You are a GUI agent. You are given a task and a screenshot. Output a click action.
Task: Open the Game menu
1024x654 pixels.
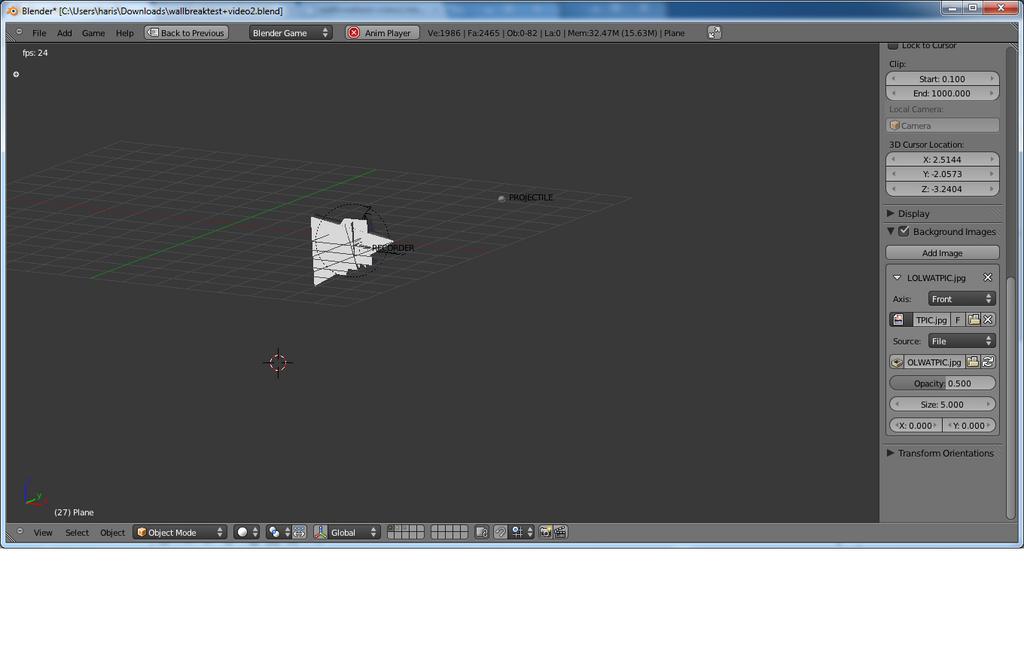(x=93, y=33)
